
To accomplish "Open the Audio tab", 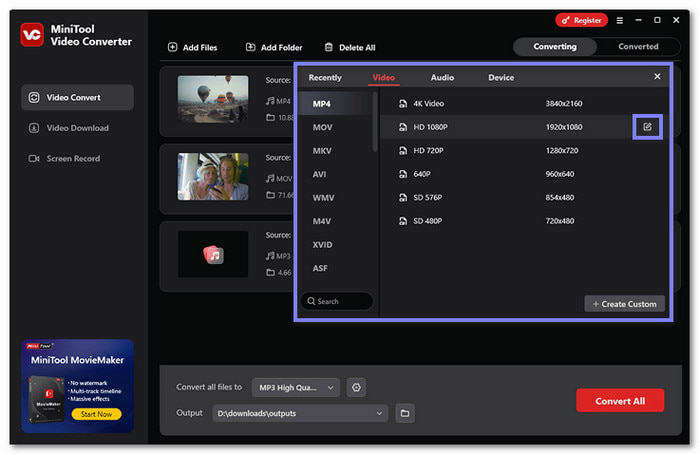I will pos(442,77).
